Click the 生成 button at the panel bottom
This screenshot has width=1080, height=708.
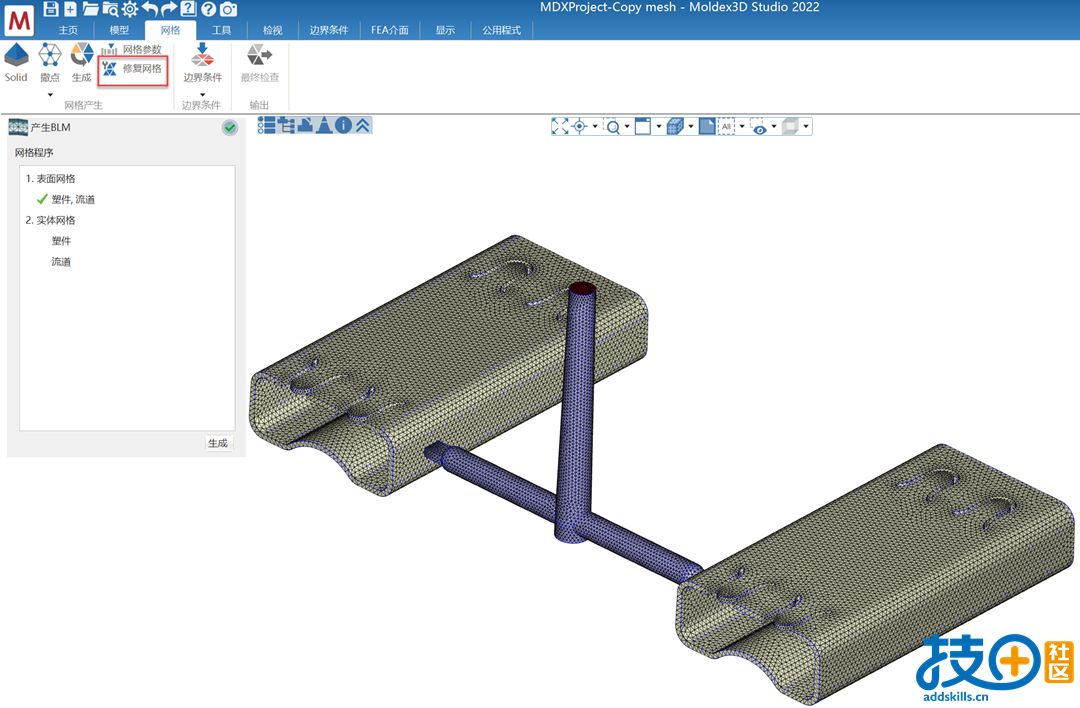218,443
